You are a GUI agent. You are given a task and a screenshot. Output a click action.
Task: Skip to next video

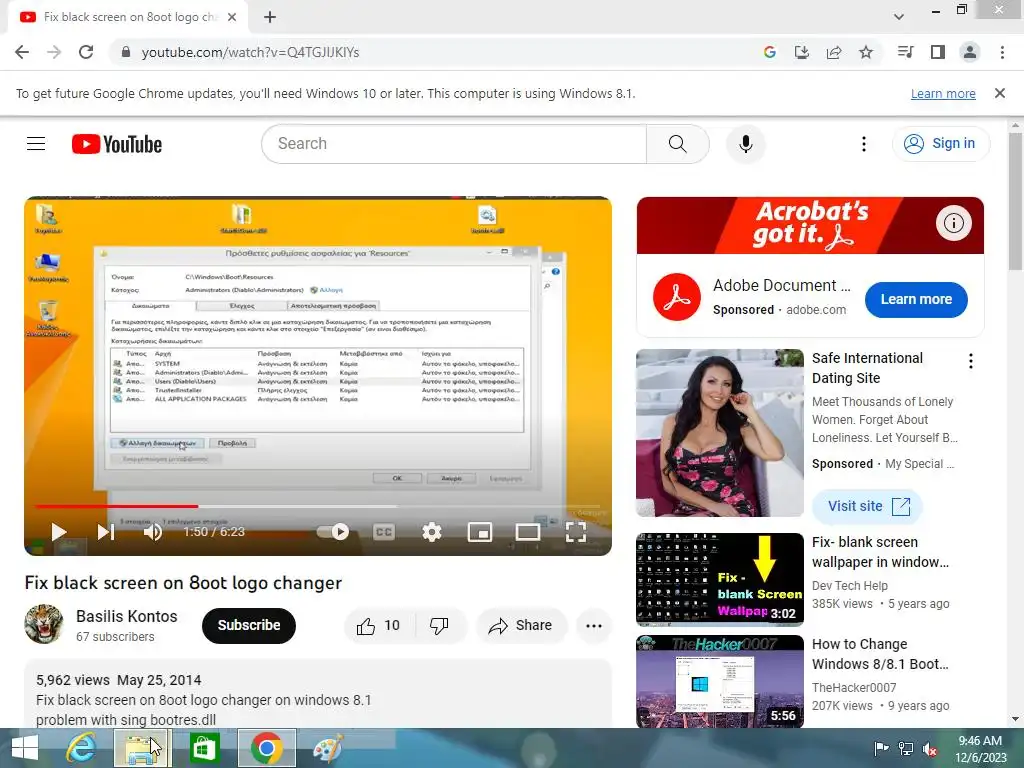pos(106,532)
